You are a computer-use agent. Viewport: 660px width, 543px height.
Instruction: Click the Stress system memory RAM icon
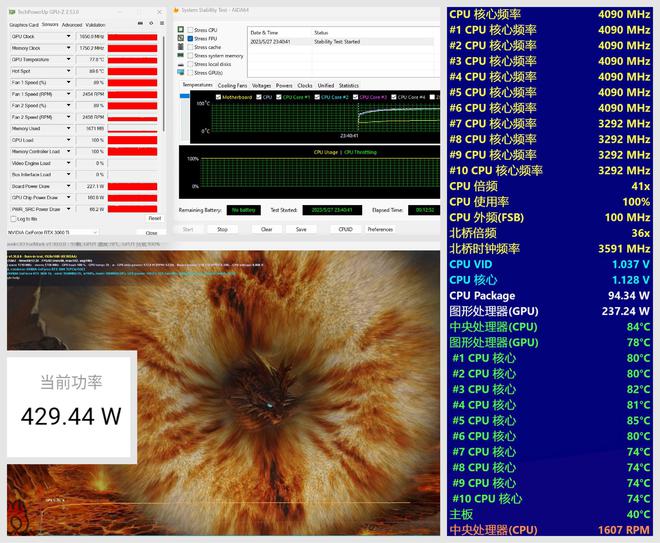(181, 55)
